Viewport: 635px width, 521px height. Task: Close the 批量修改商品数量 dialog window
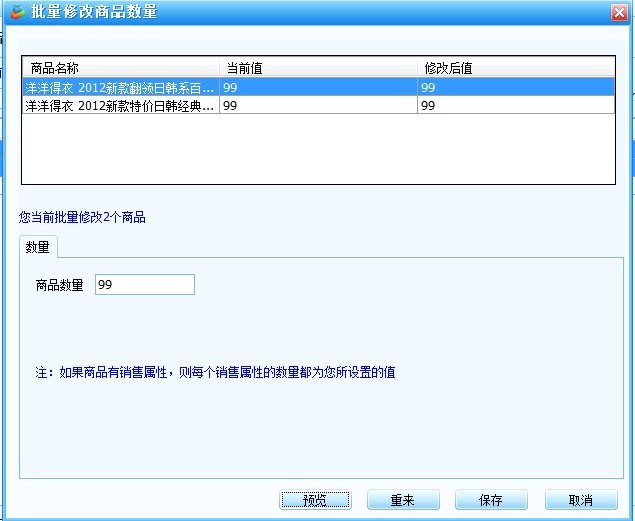[619, 13]
